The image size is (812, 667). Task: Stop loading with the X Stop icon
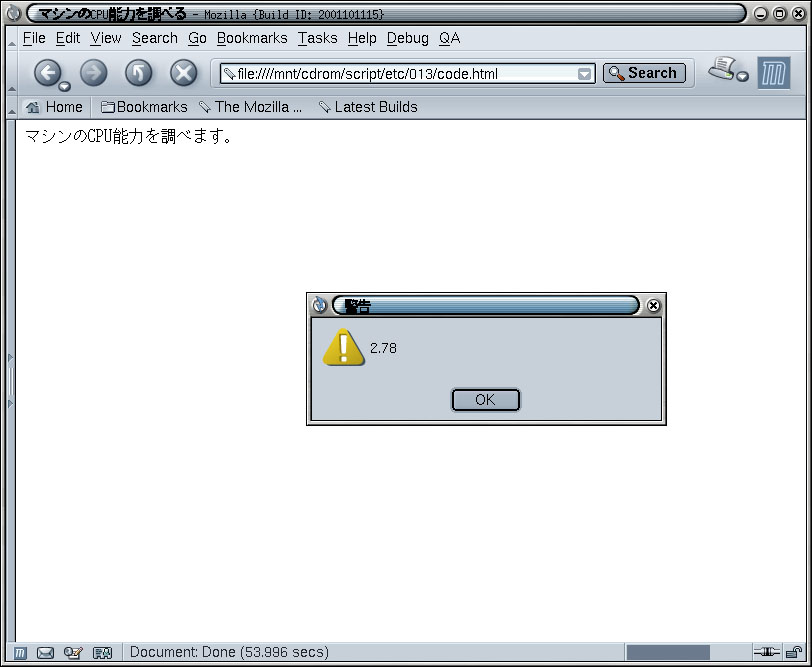(x=184, y=72)
